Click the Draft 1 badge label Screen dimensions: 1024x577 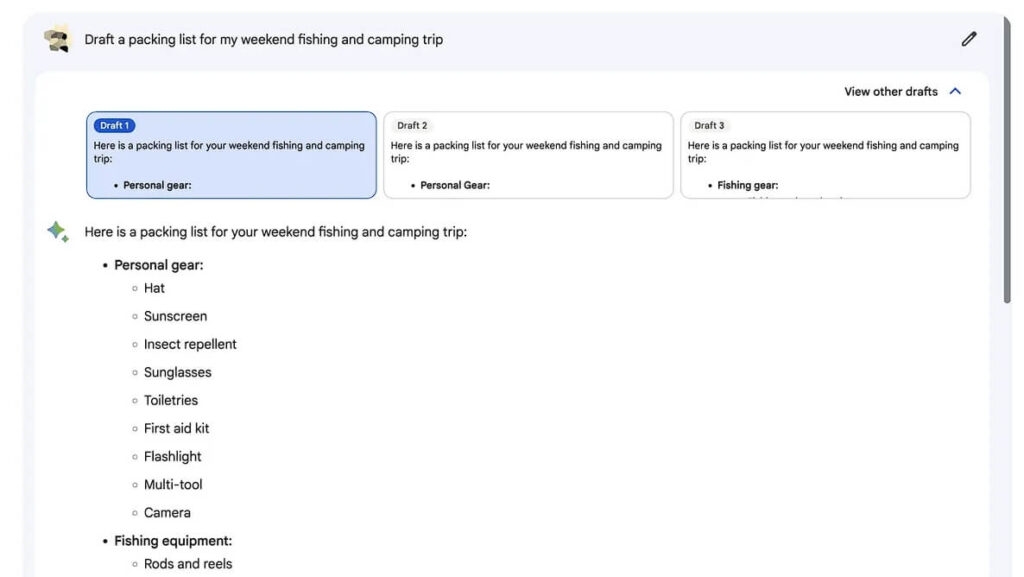point(114,125)
